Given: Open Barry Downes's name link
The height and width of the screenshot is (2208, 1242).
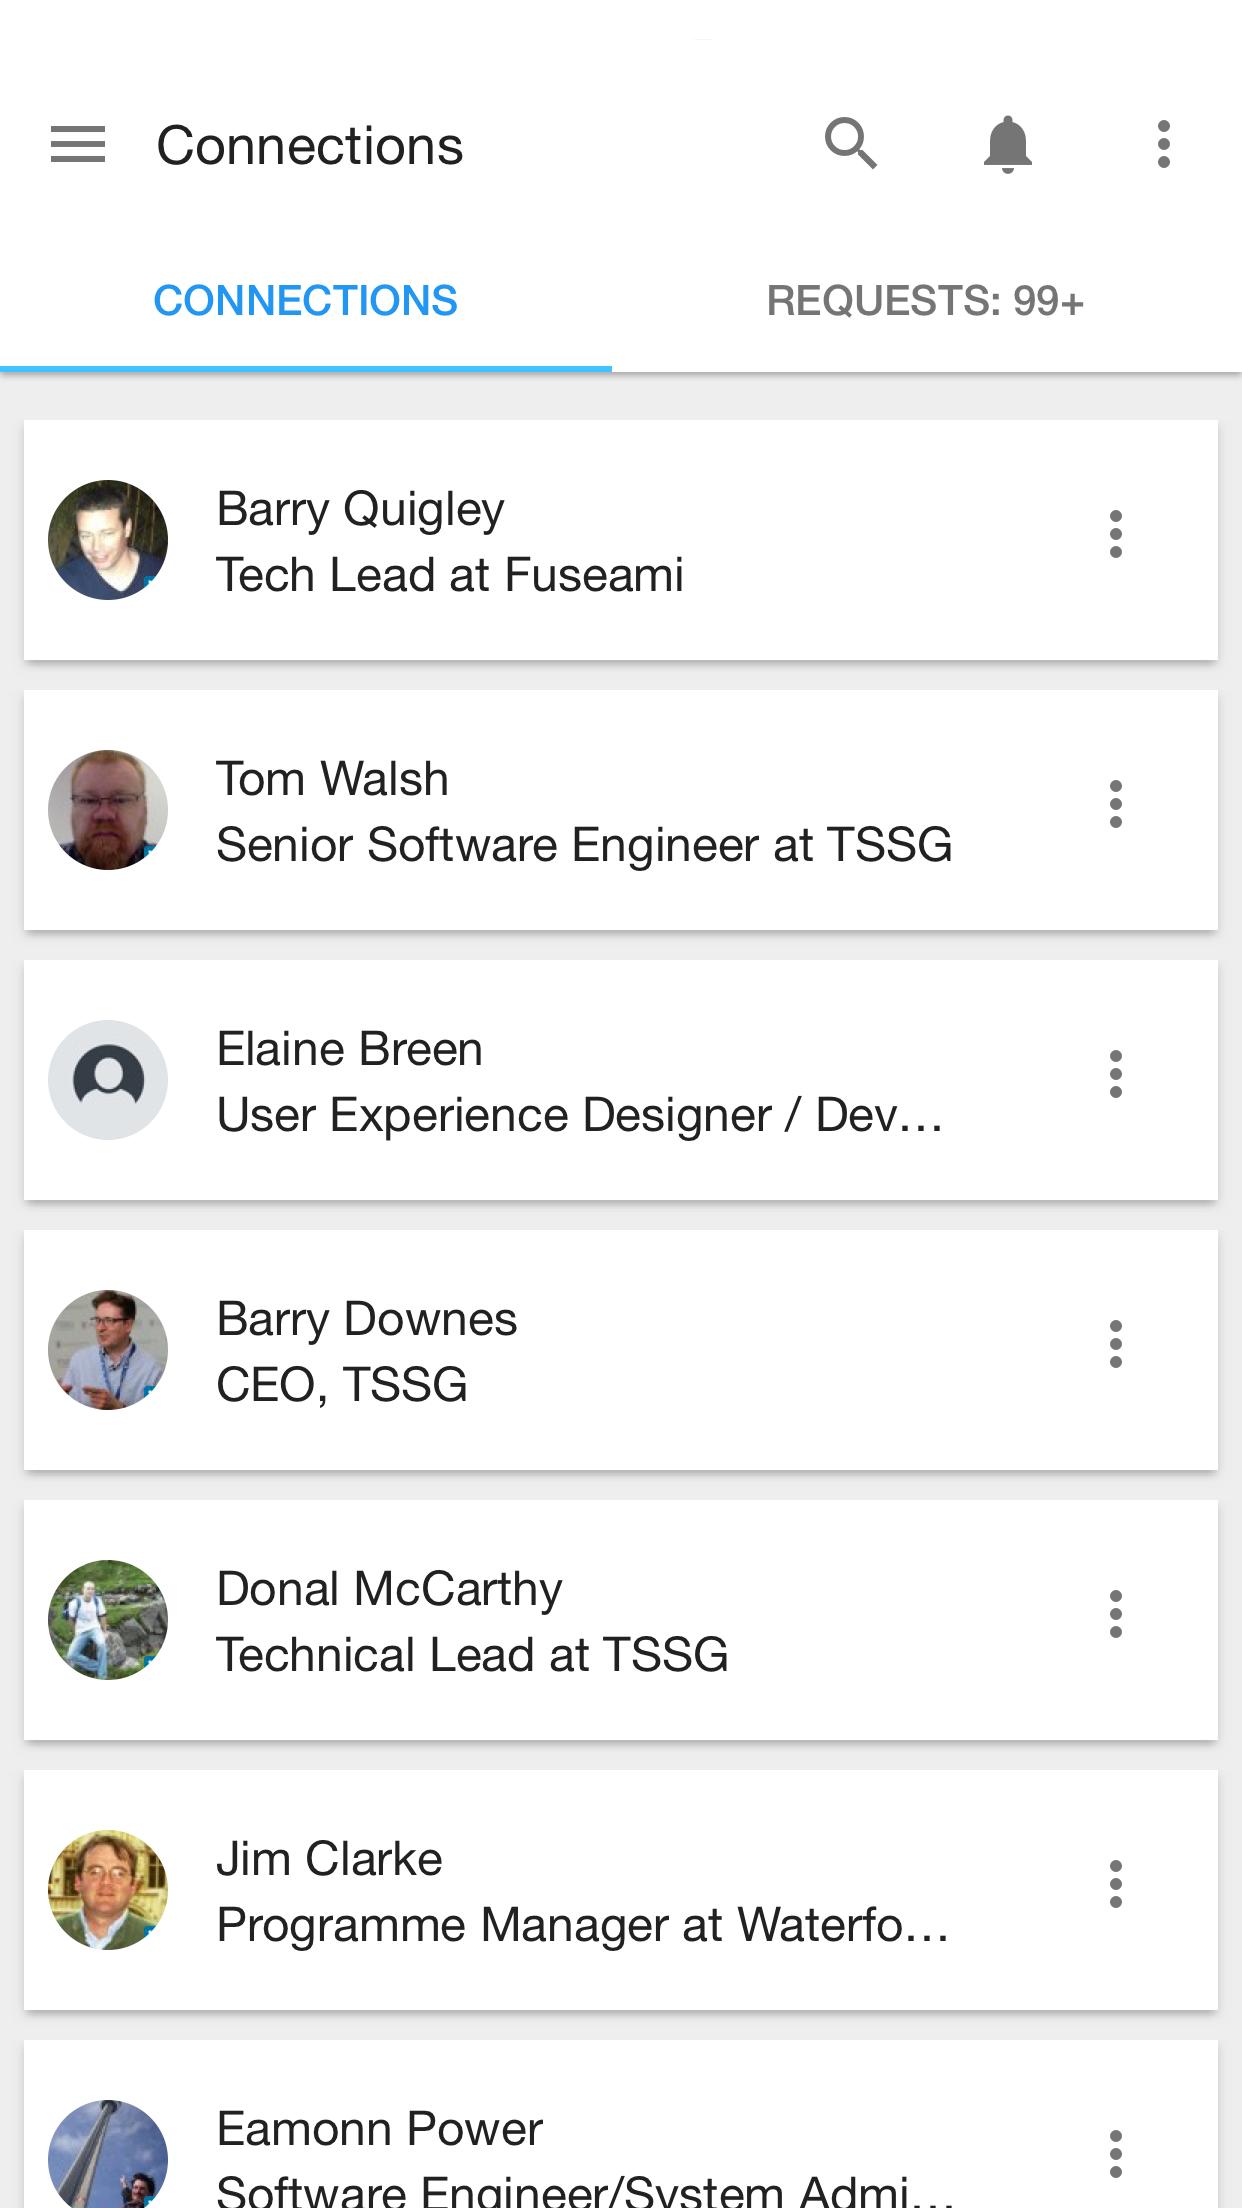Looking at the screenshot, I should (367, 1319).
